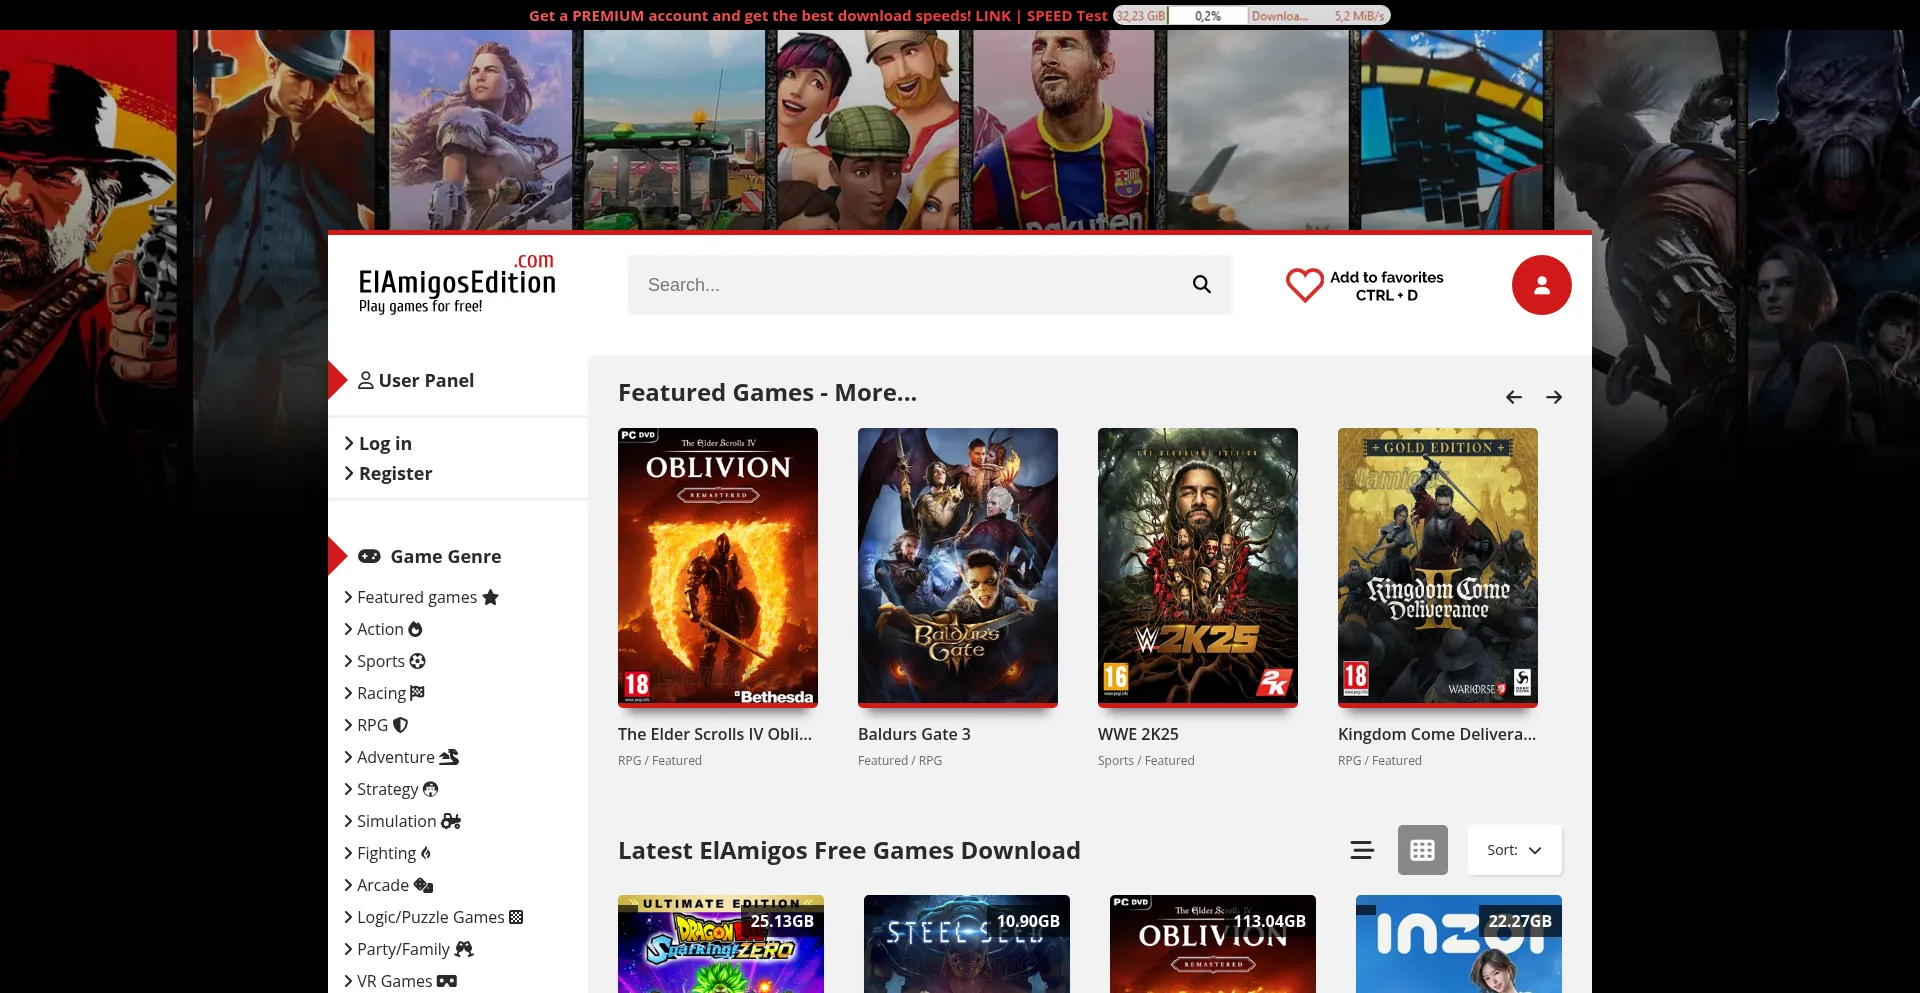Open Simulation genre category
The image size is (1920, 993).
click(396, 821)
